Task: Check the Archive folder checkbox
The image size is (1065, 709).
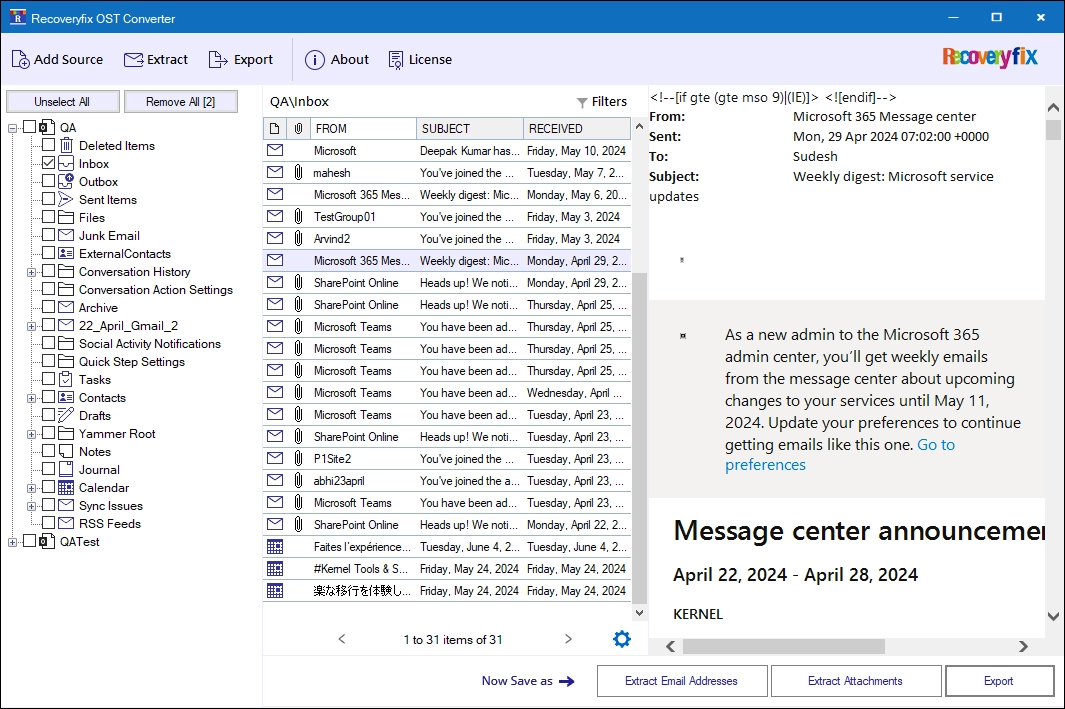Action: click(48, 307)
